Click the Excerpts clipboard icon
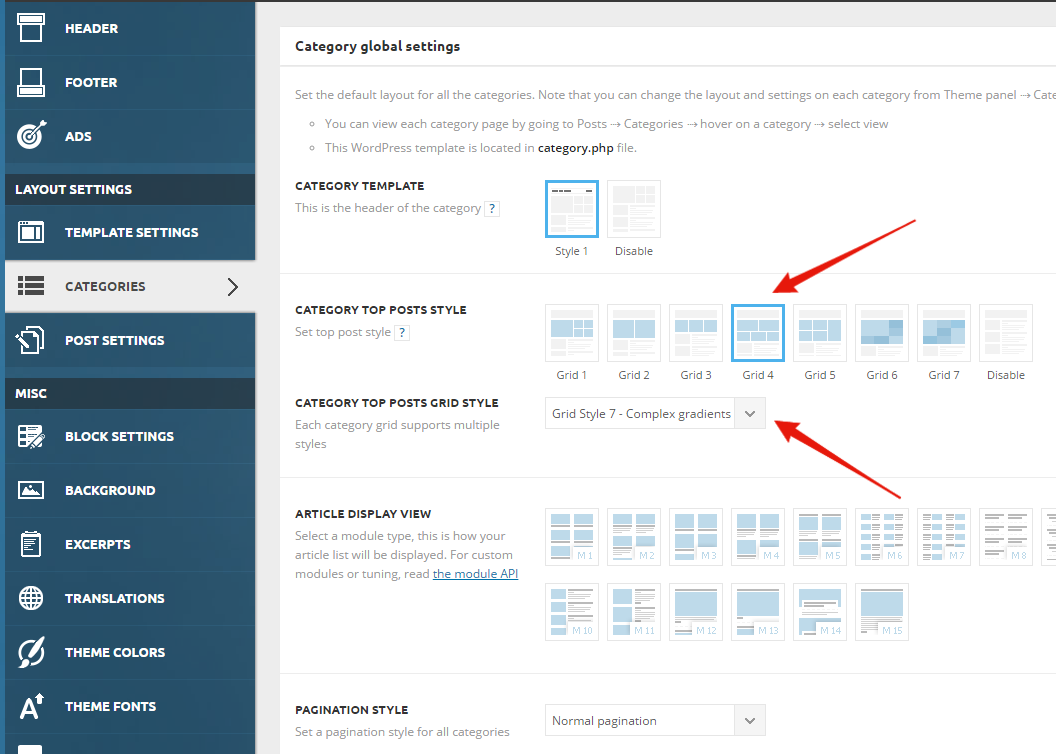1056x754 pixels. (x=31, y=544)
